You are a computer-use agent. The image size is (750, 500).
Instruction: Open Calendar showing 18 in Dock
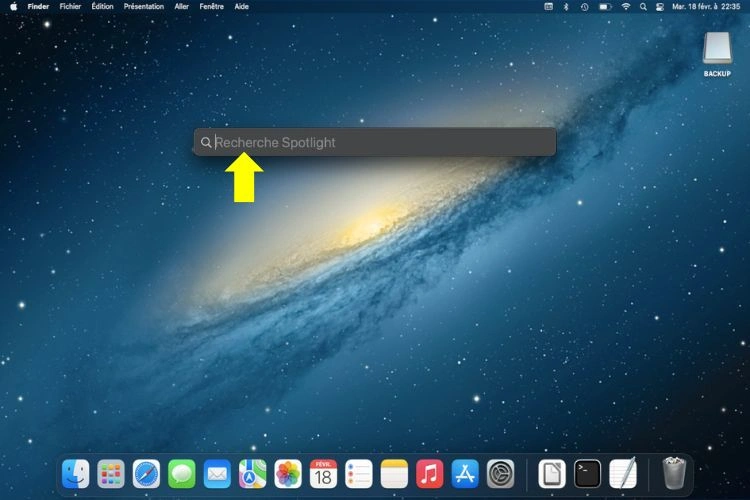[x=323, y=474]
